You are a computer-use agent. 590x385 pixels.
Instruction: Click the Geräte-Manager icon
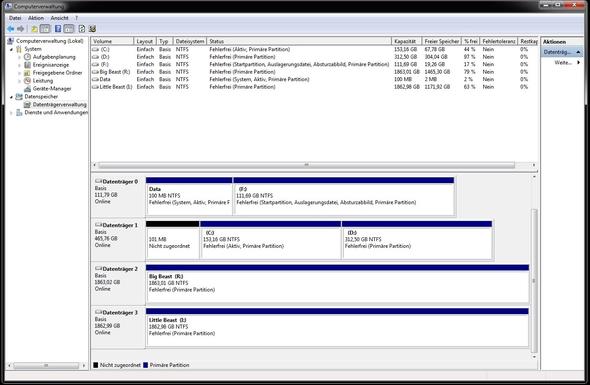click(x=27, y=88)
